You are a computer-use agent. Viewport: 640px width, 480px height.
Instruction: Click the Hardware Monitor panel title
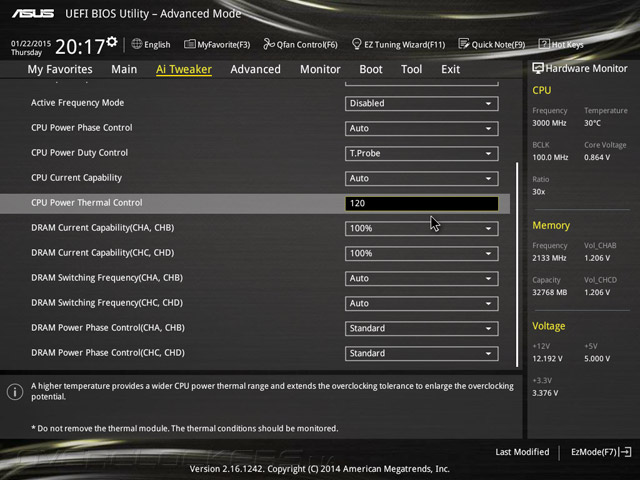point(586,69)
